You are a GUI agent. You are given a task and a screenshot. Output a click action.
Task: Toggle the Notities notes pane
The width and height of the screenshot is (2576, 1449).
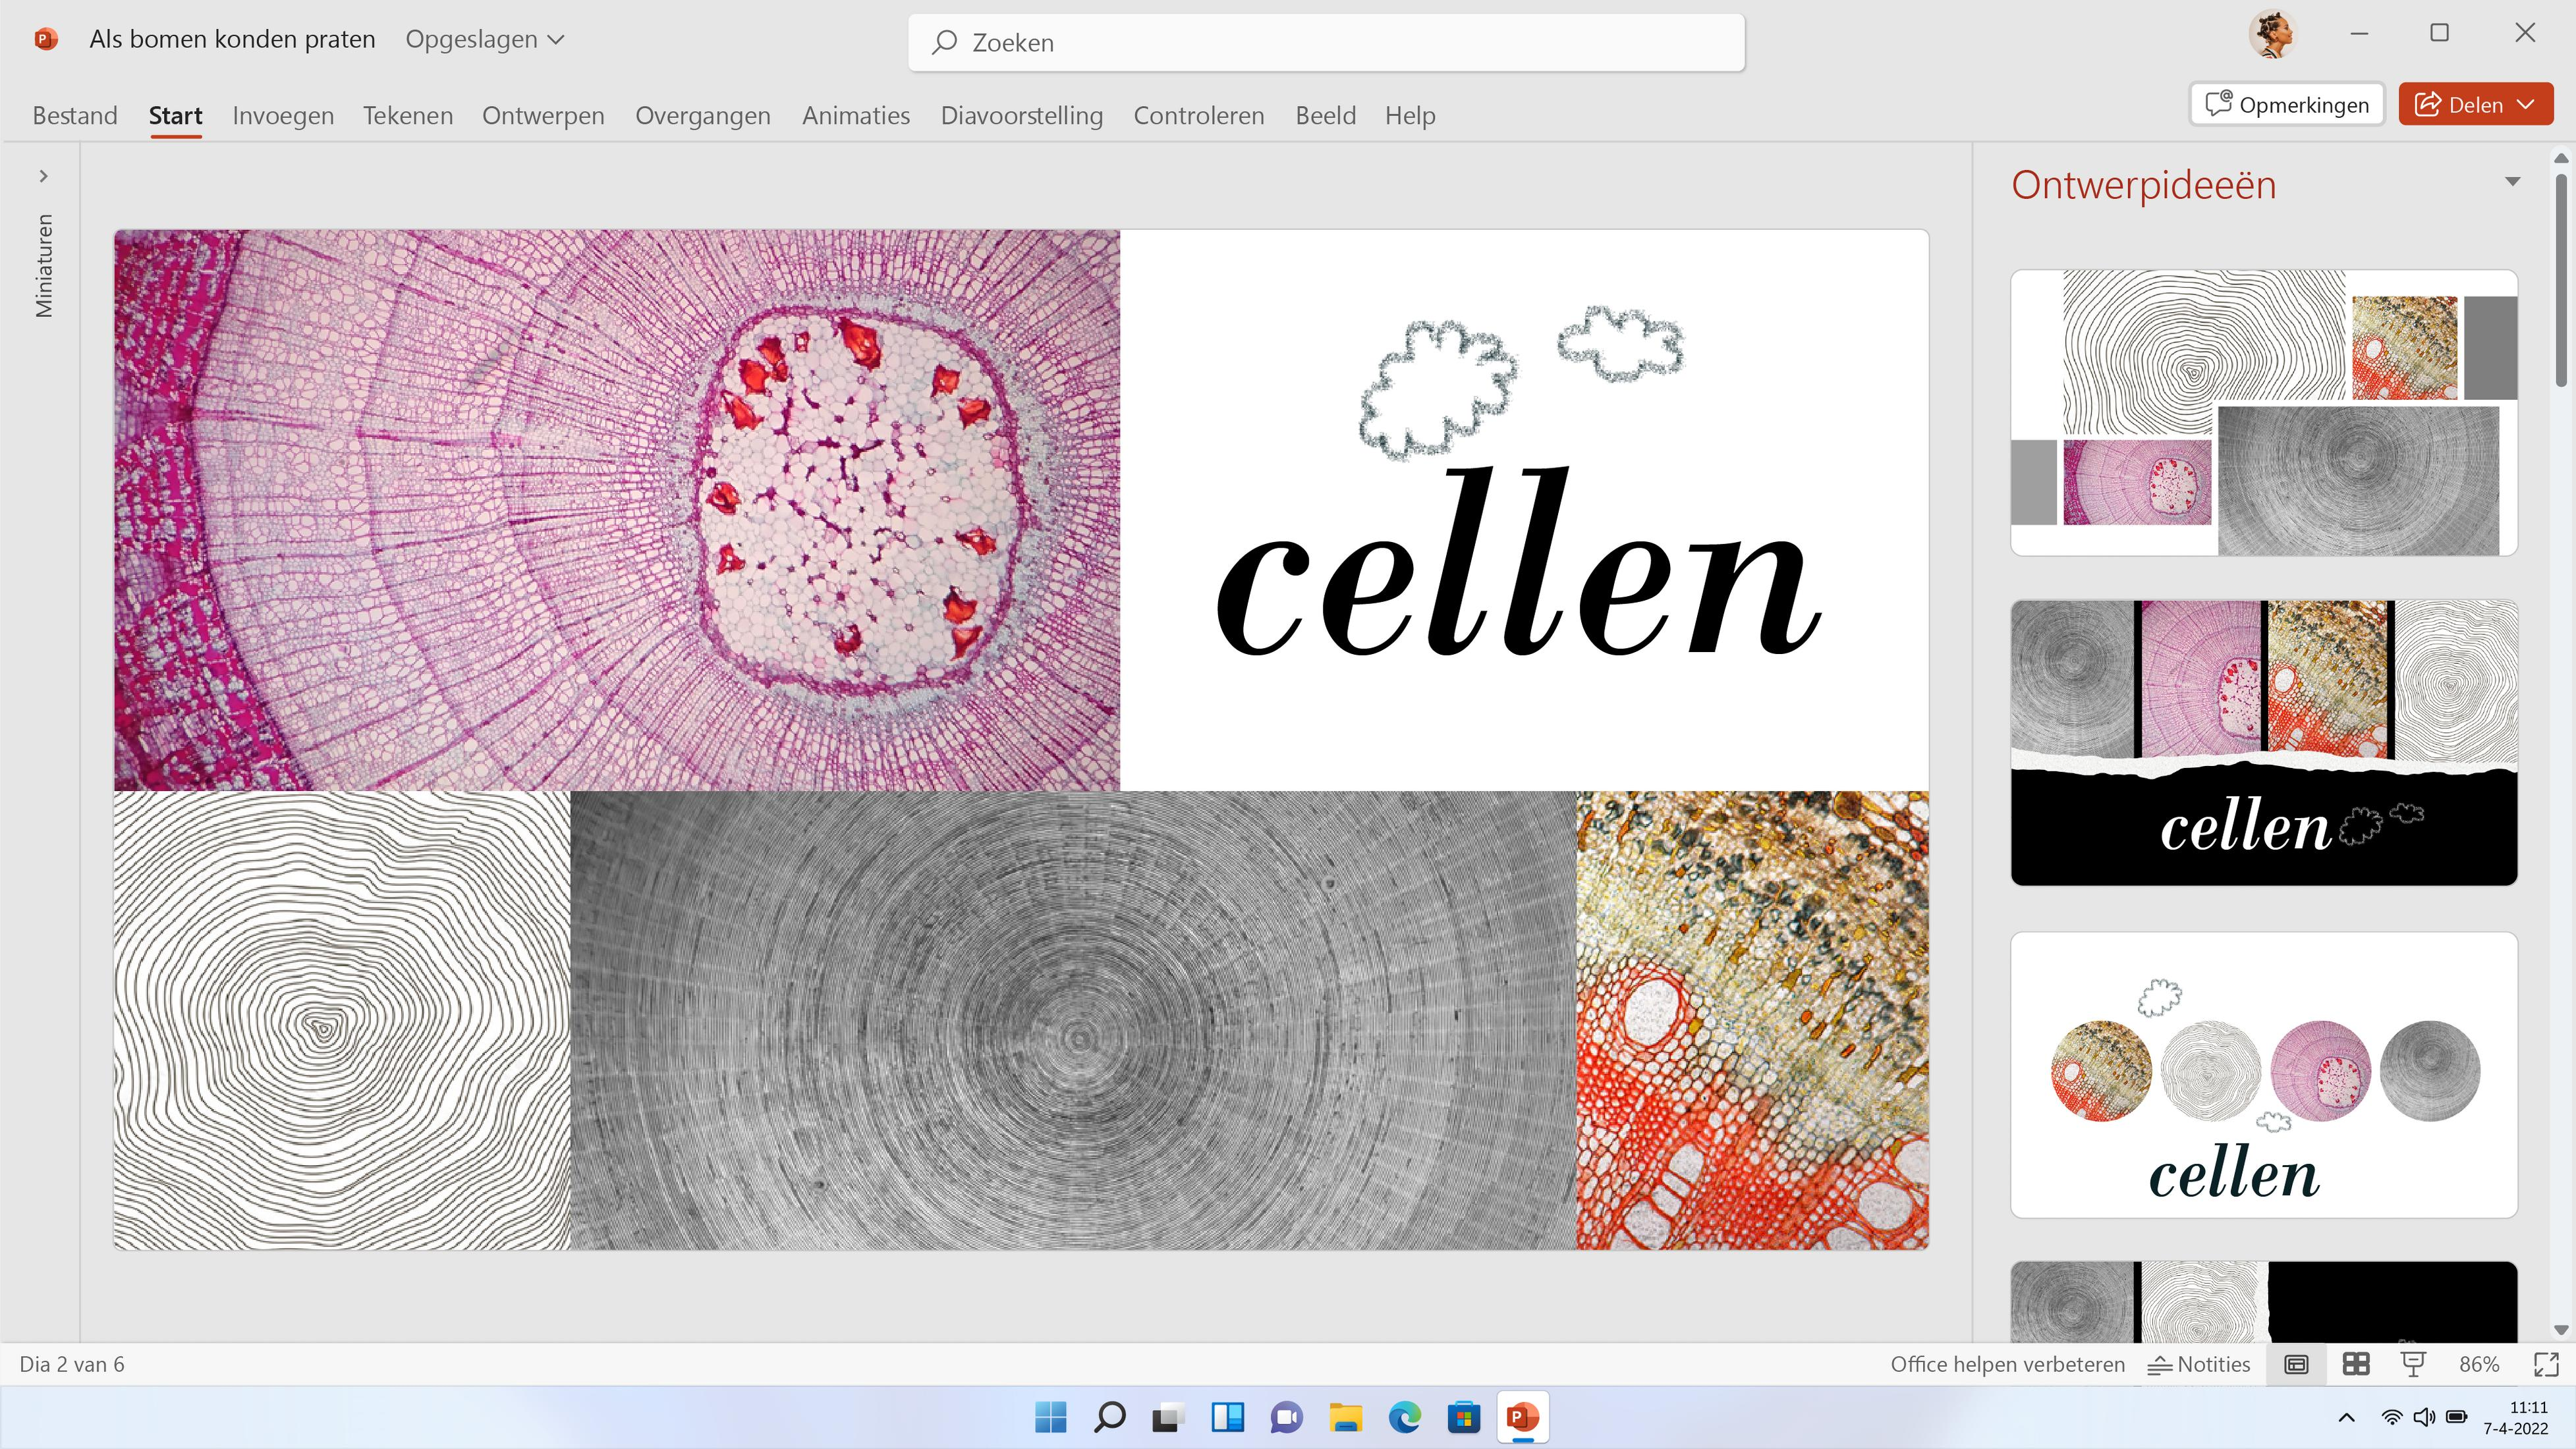2199,1364
